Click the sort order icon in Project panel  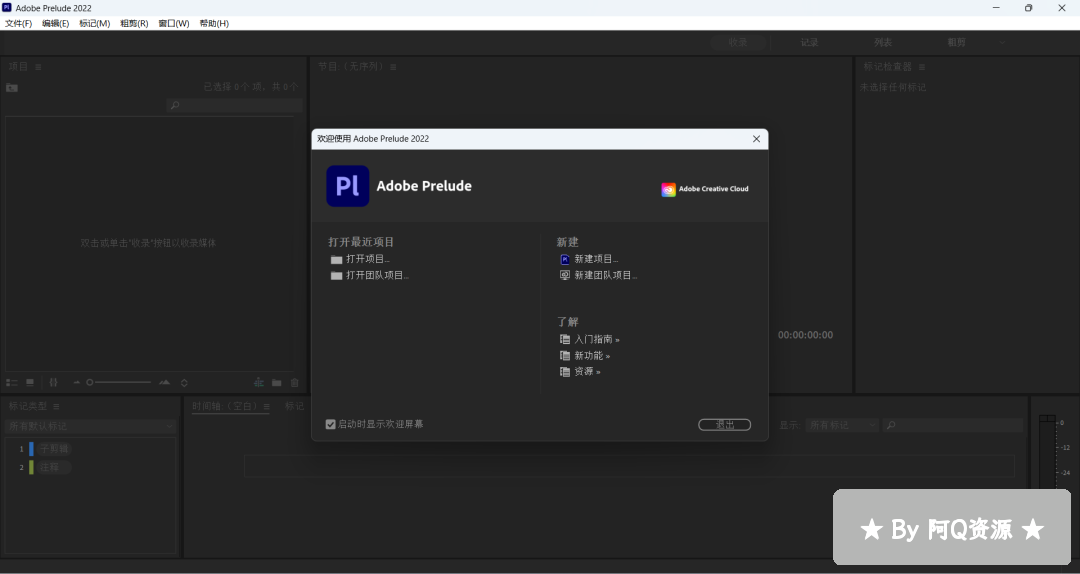[x=184, y=382]
